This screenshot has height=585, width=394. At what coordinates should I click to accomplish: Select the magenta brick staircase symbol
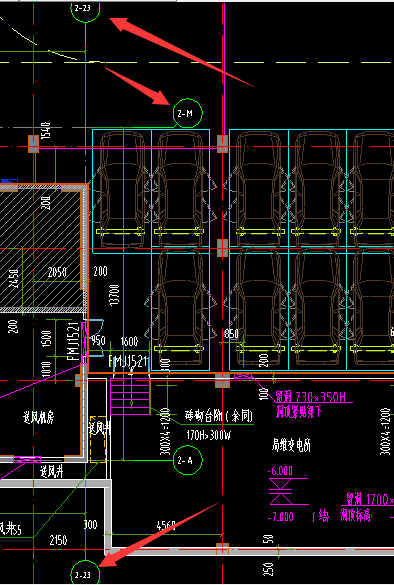pos(130,396)
